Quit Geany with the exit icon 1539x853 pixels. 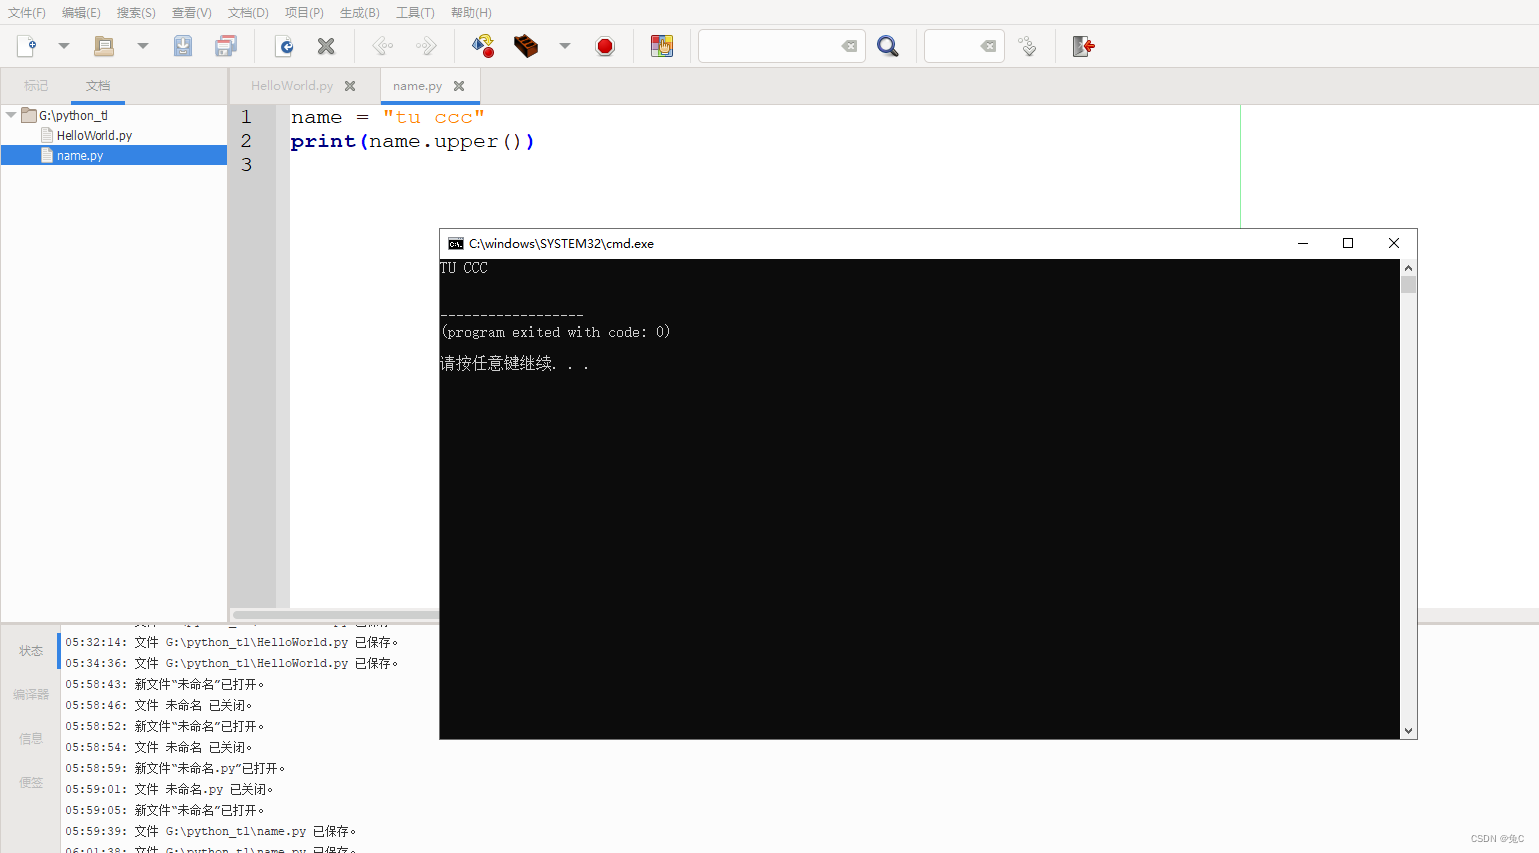[x=1084, y=46]
